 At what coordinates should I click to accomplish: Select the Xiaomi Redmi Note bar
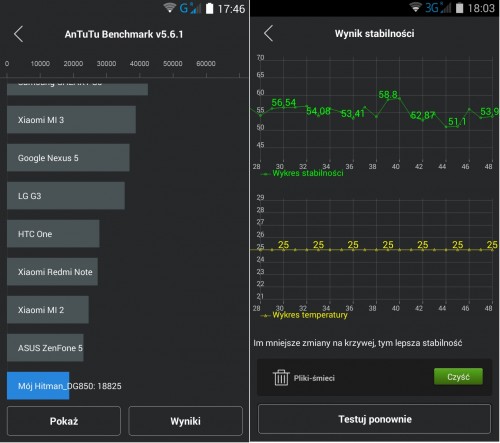click(52, 272)
